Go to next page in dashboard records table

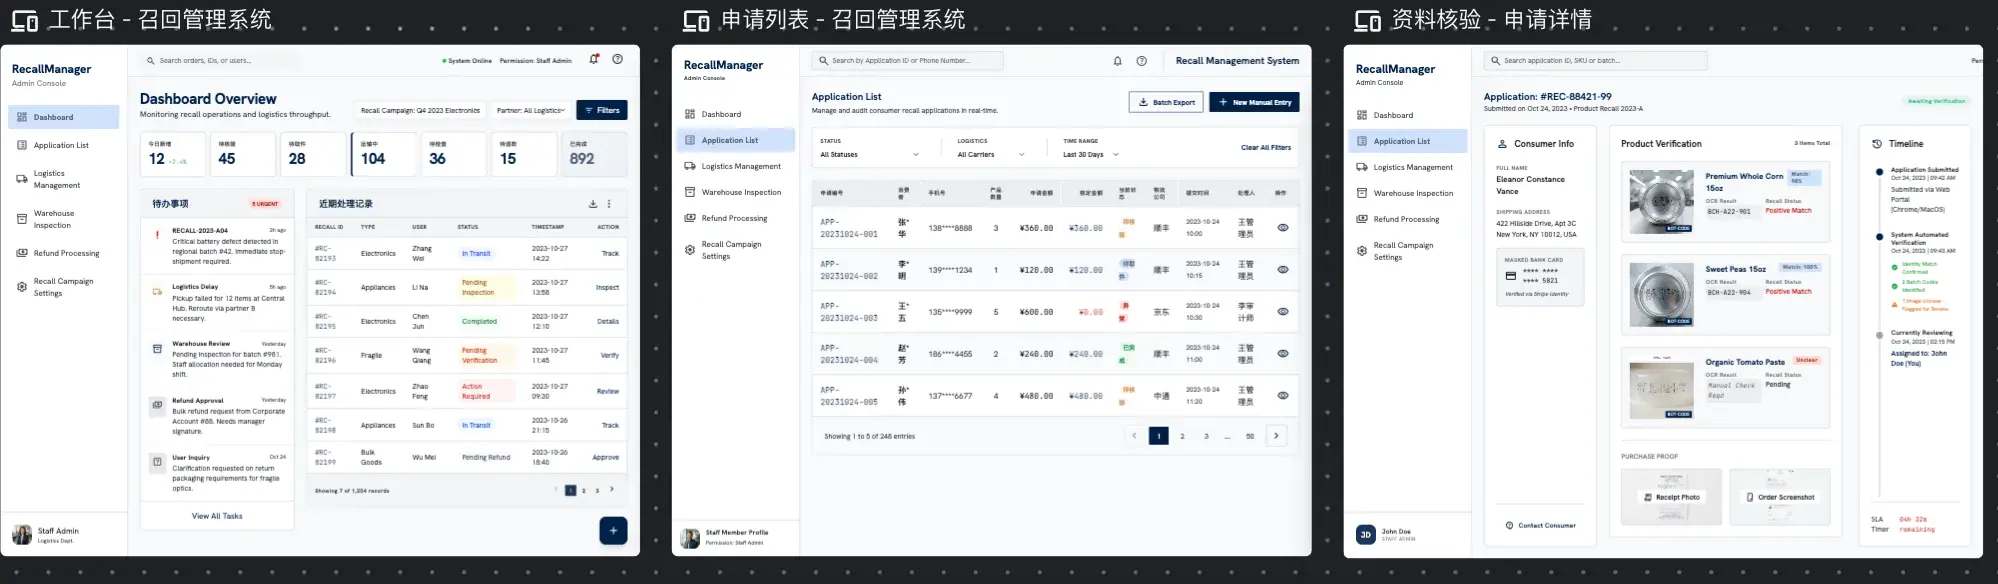click(611, 490)
